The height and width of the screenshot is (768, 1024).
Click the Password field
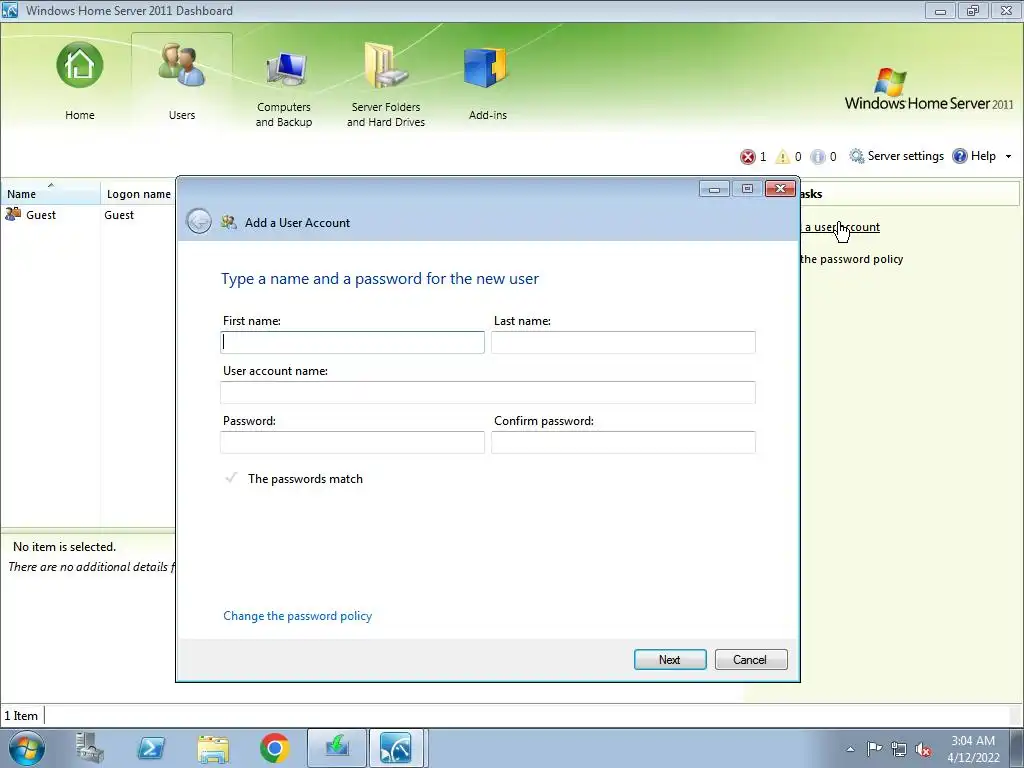352,442
